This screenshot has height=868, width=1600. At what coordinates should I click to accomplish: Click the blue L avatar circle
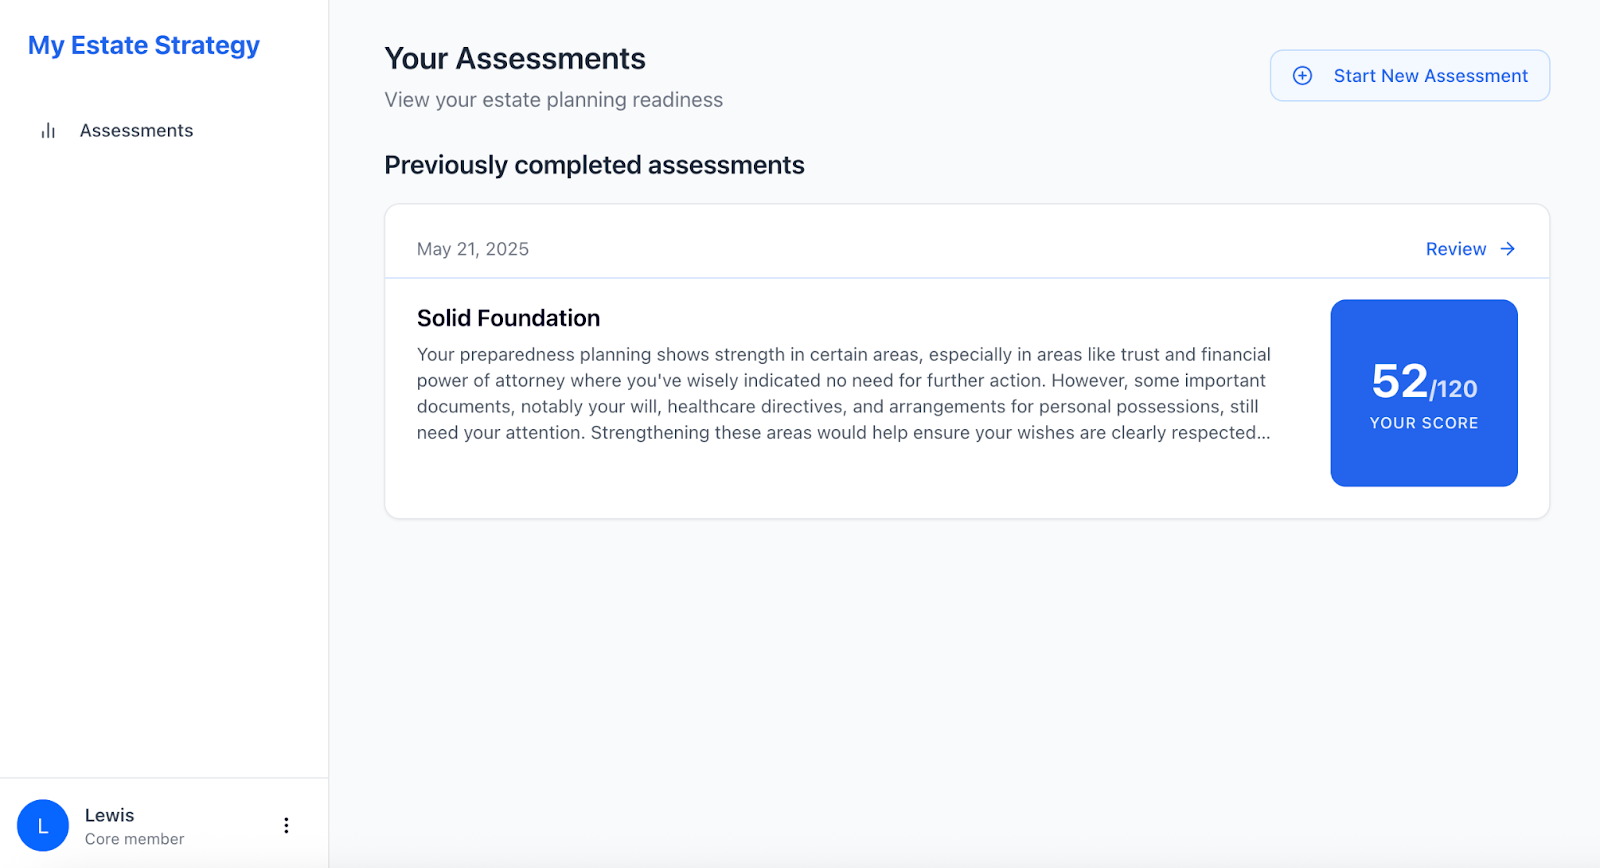point(43,825)
